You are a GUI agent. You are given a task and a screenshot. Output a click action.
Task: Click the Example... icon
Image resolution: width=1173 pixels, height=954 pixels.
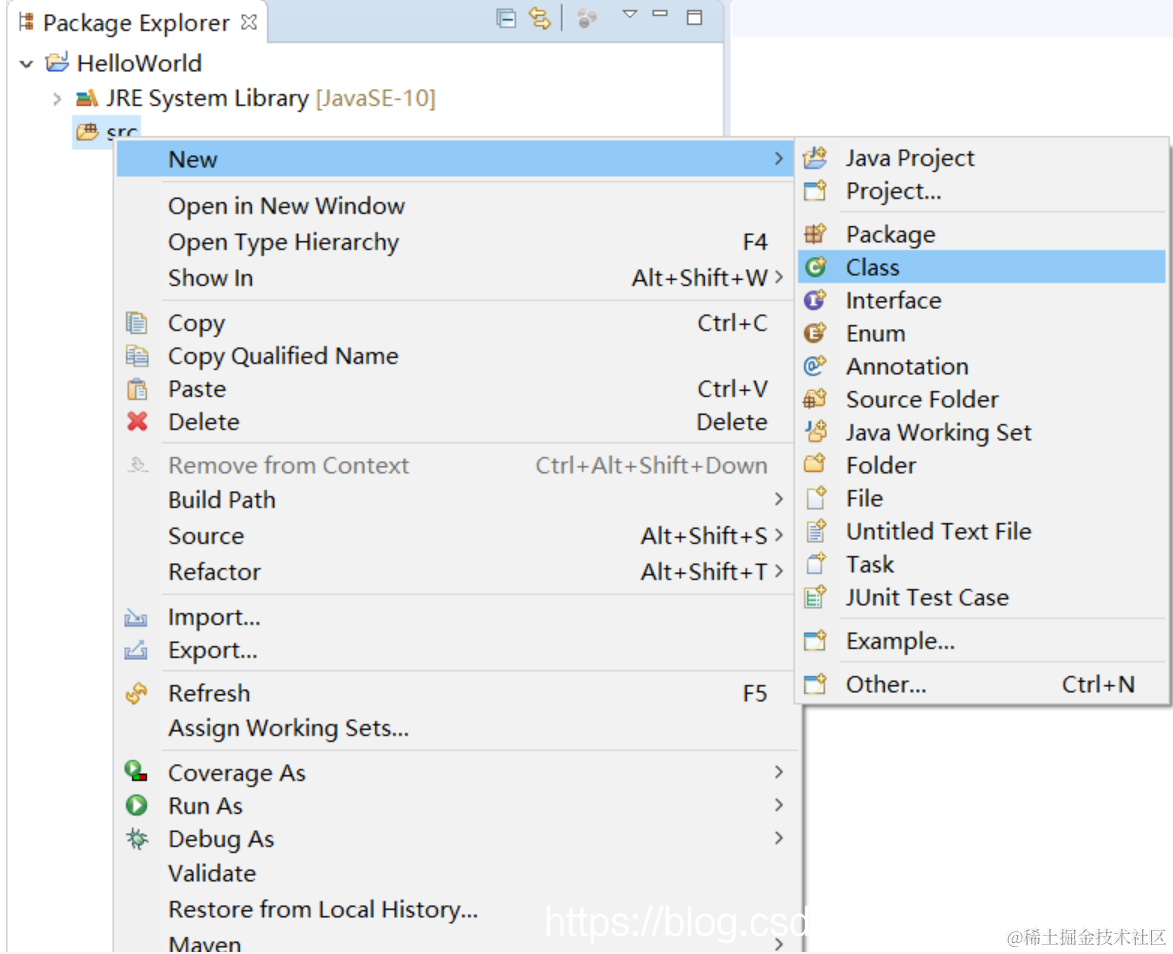click(x=815, y=640)
